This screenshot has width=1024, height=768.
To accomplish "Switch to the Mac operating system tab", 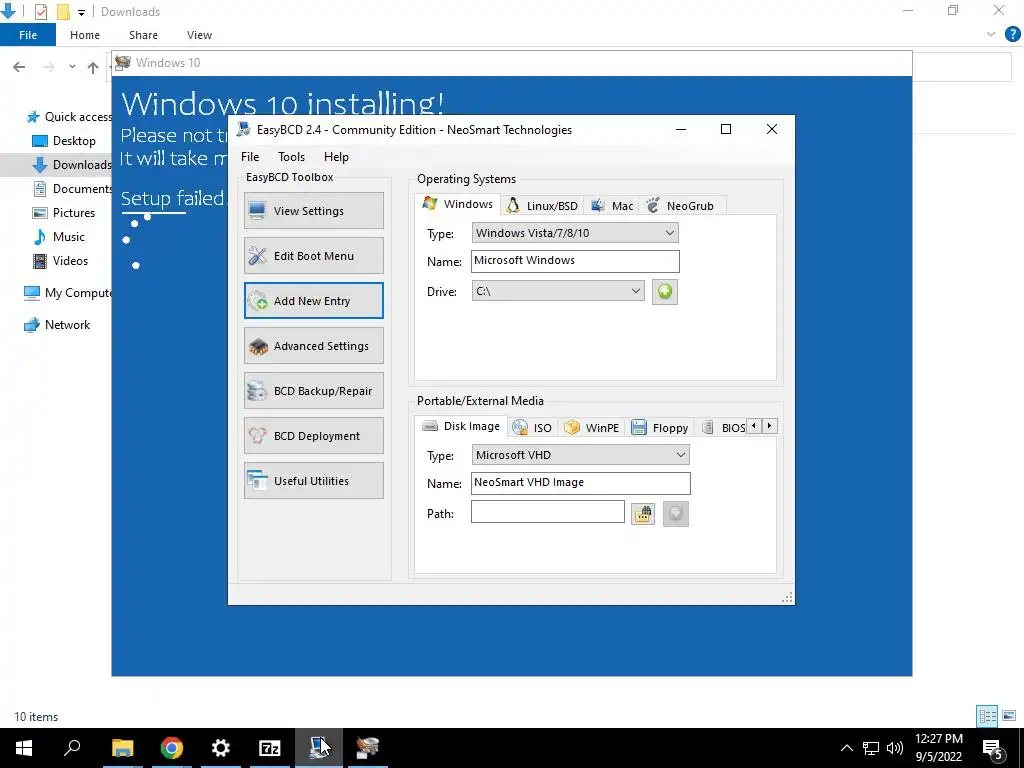I will click(x=612, y=206).
